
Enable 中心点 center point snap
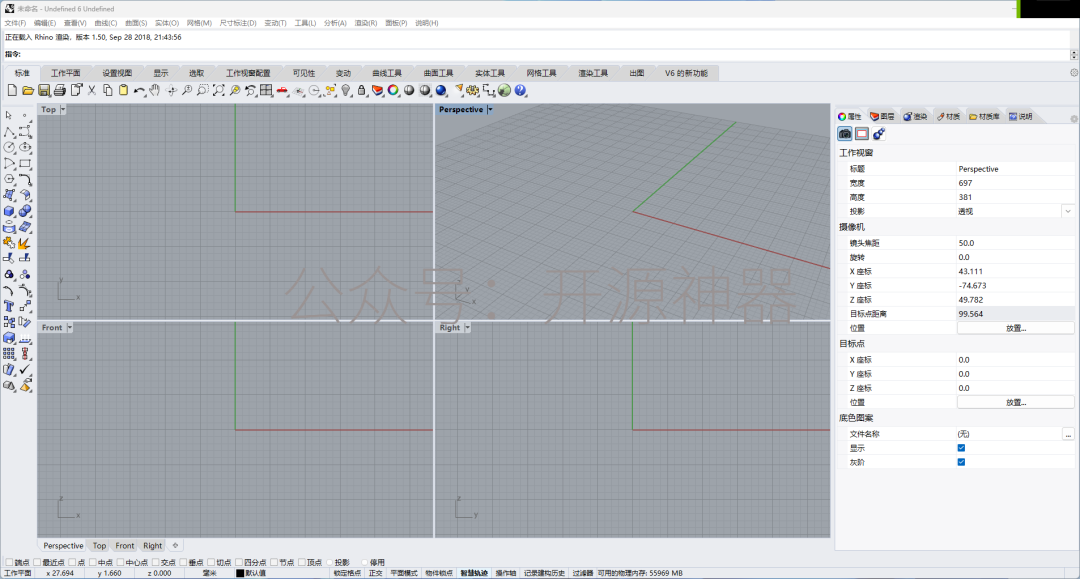point(121,562)
